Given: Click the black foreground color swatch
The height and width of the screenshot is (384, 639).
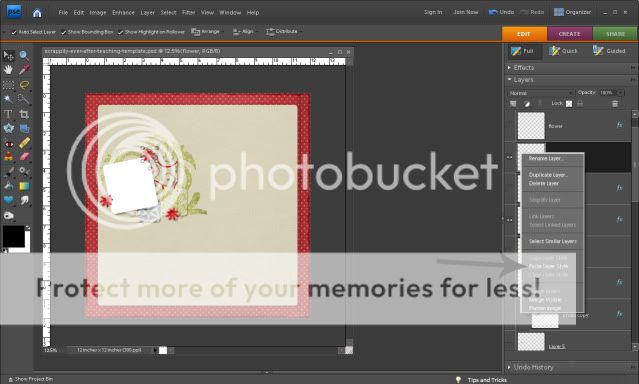Looking at the screenshot, I should click(x=13, y=236).
